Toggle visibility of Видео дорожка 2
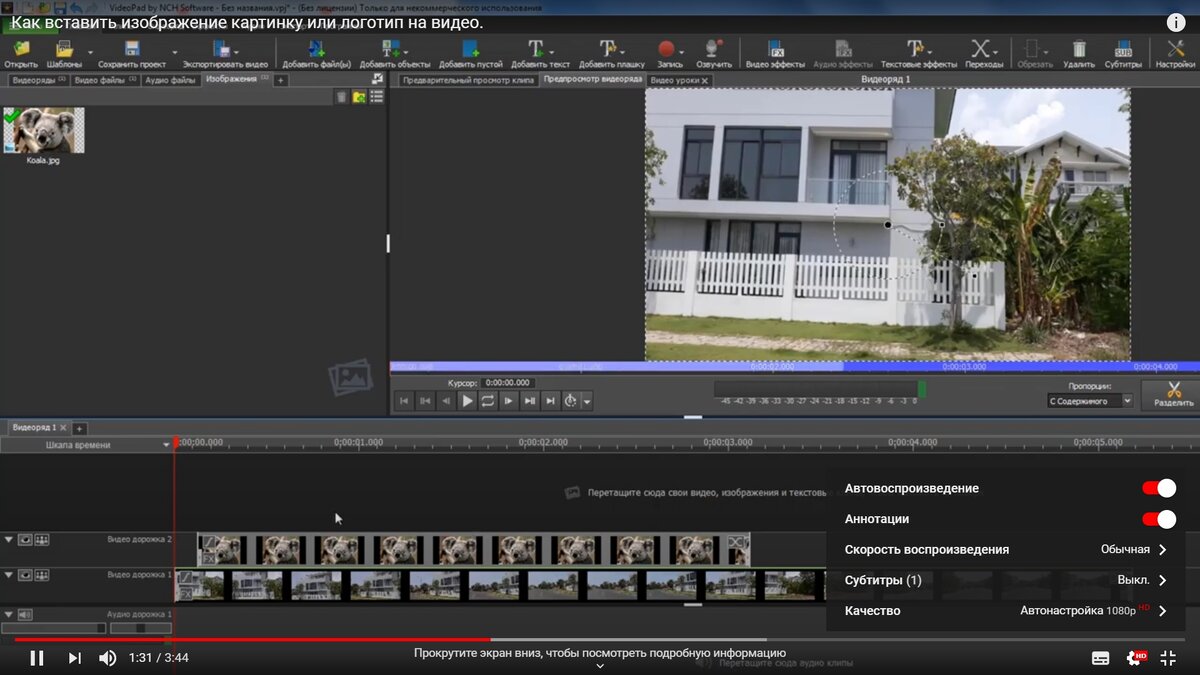The height and width of the screenshot is (675, 1200). point(25,540)
